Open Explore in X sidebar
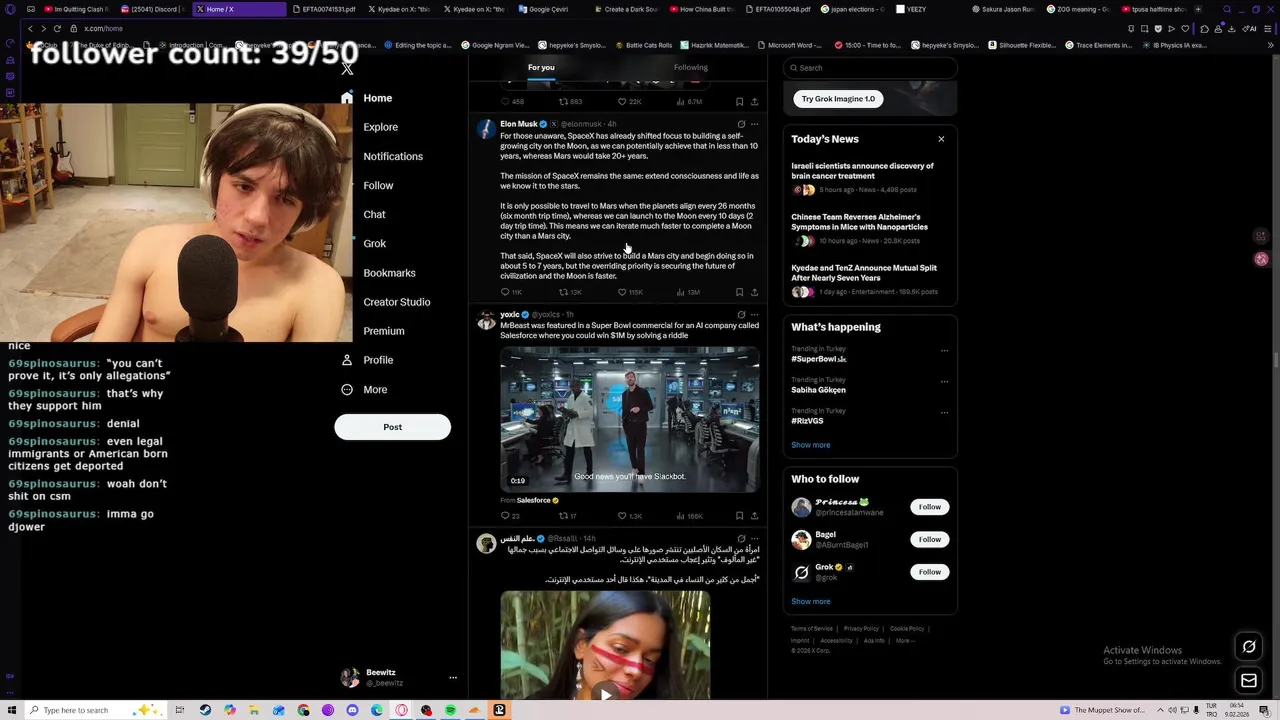1280x720 pixels. (x=380, y=127)
